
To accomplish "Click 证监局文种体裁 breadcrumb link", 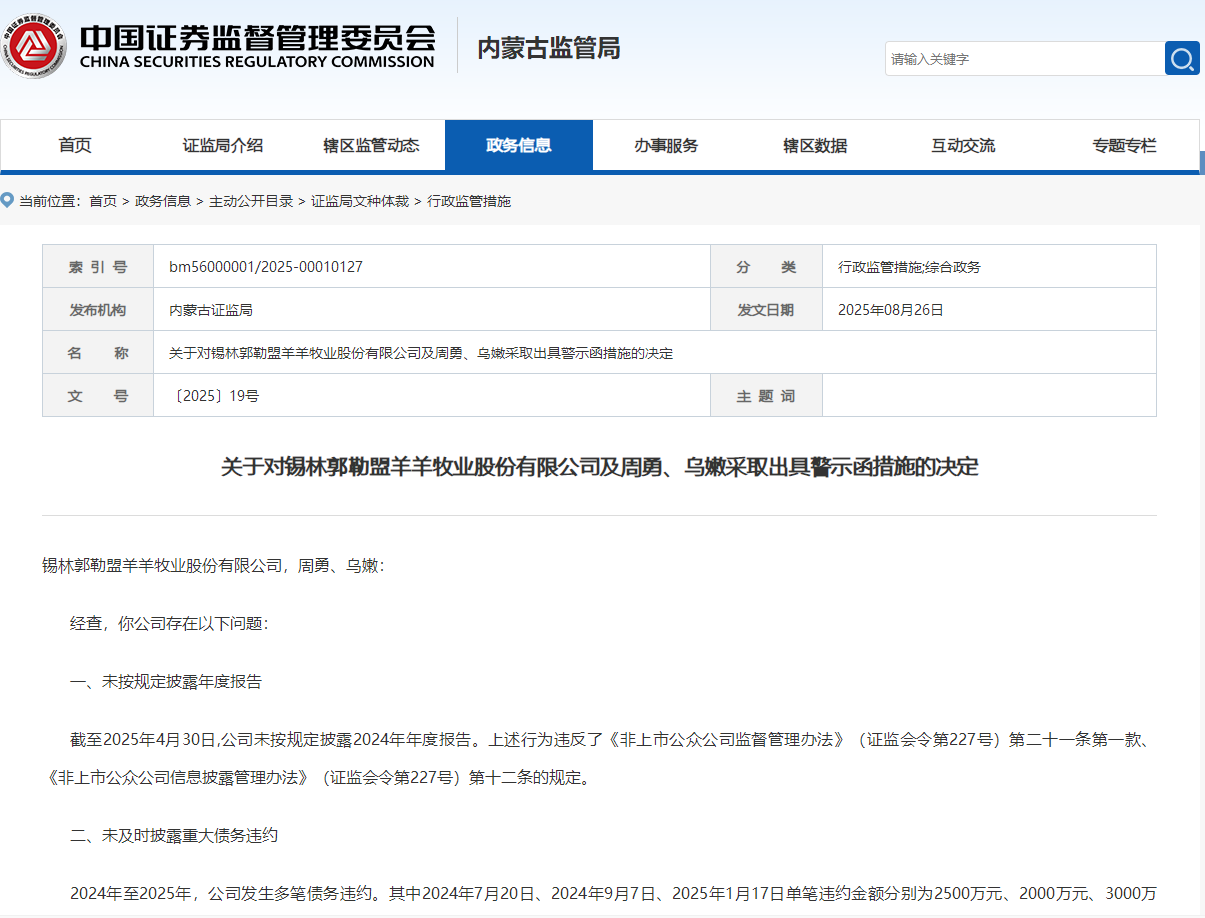I will [x=360, y=201].
